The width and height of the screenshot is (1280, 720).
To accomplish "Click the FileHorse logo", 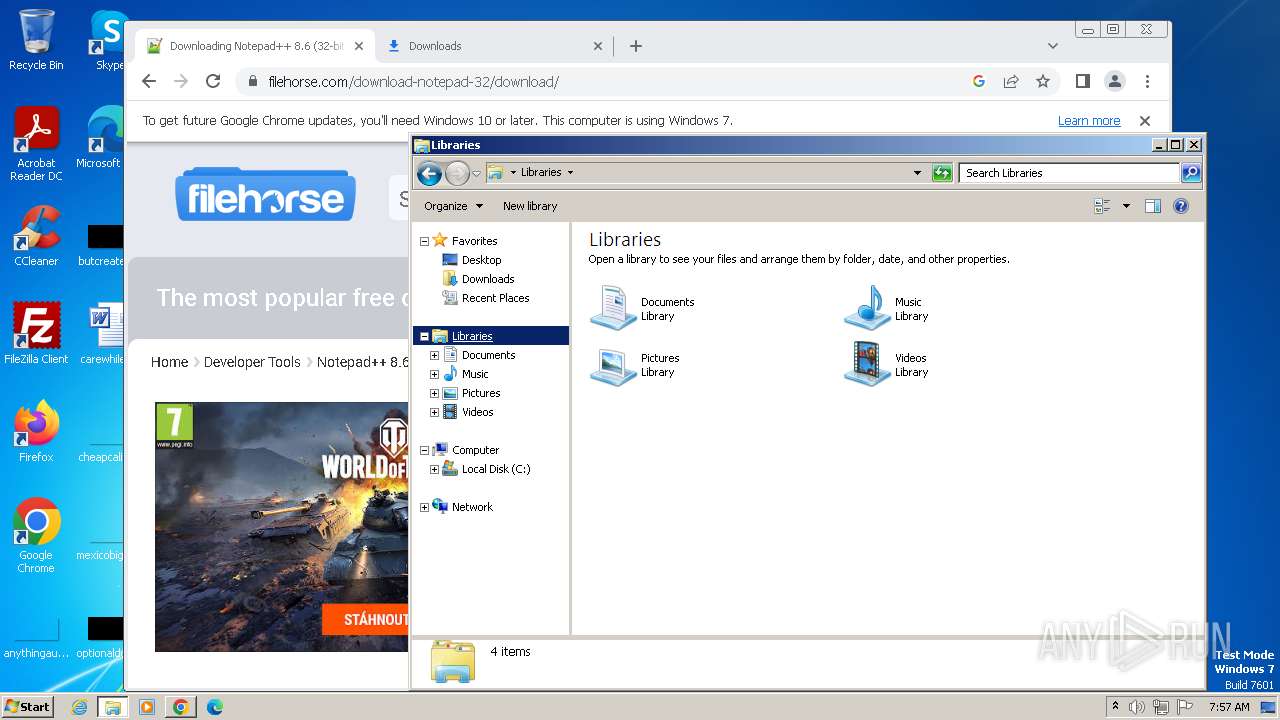I will tap(265, 195).
